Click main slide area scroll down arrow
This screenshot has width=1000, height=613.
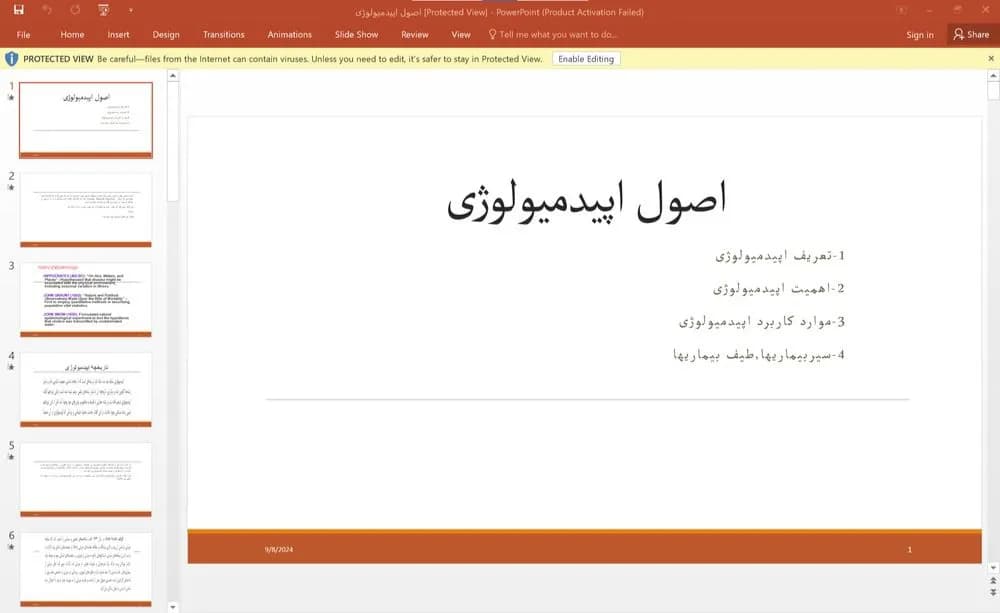(x=993, y=568)
